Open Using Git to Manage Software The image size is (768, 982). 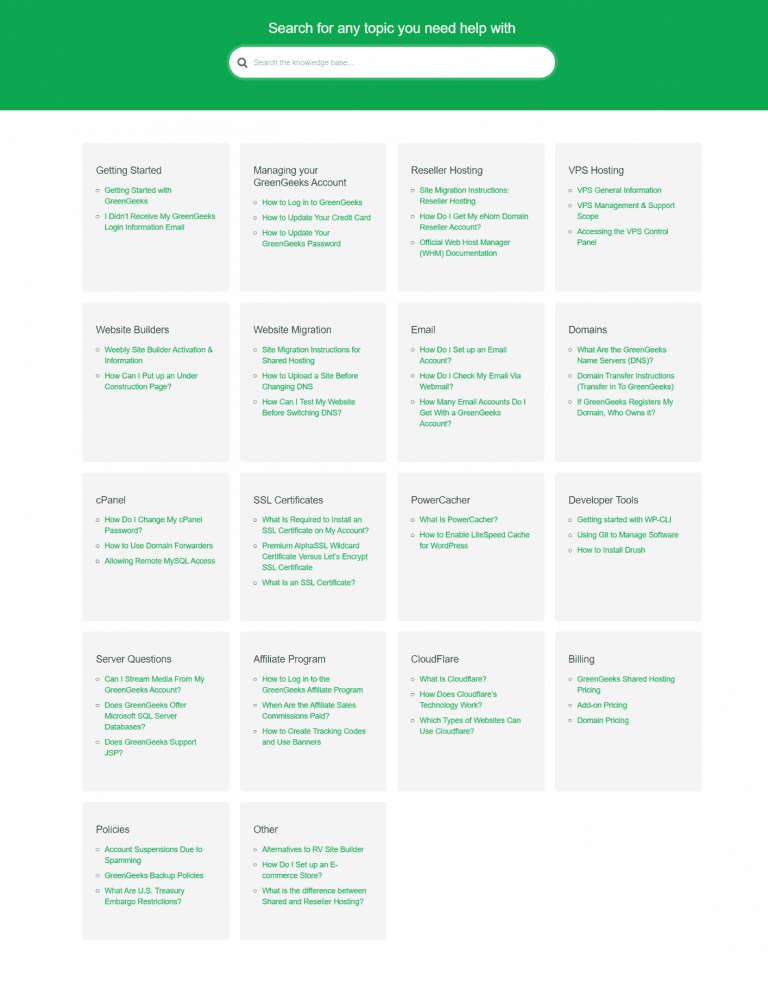click(628, 534)
